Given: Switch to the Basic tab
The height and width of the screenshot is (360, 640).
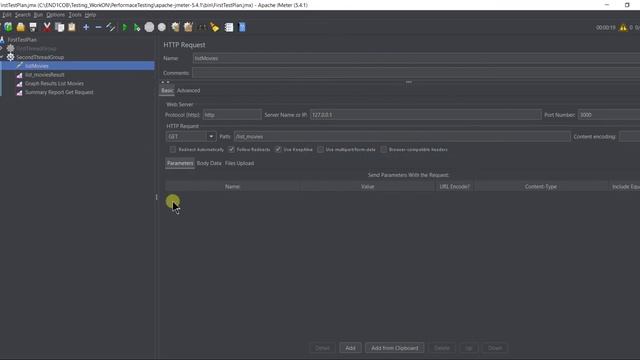Looking at the screenshot, I should pyautogui.click(x=167, y=91).
